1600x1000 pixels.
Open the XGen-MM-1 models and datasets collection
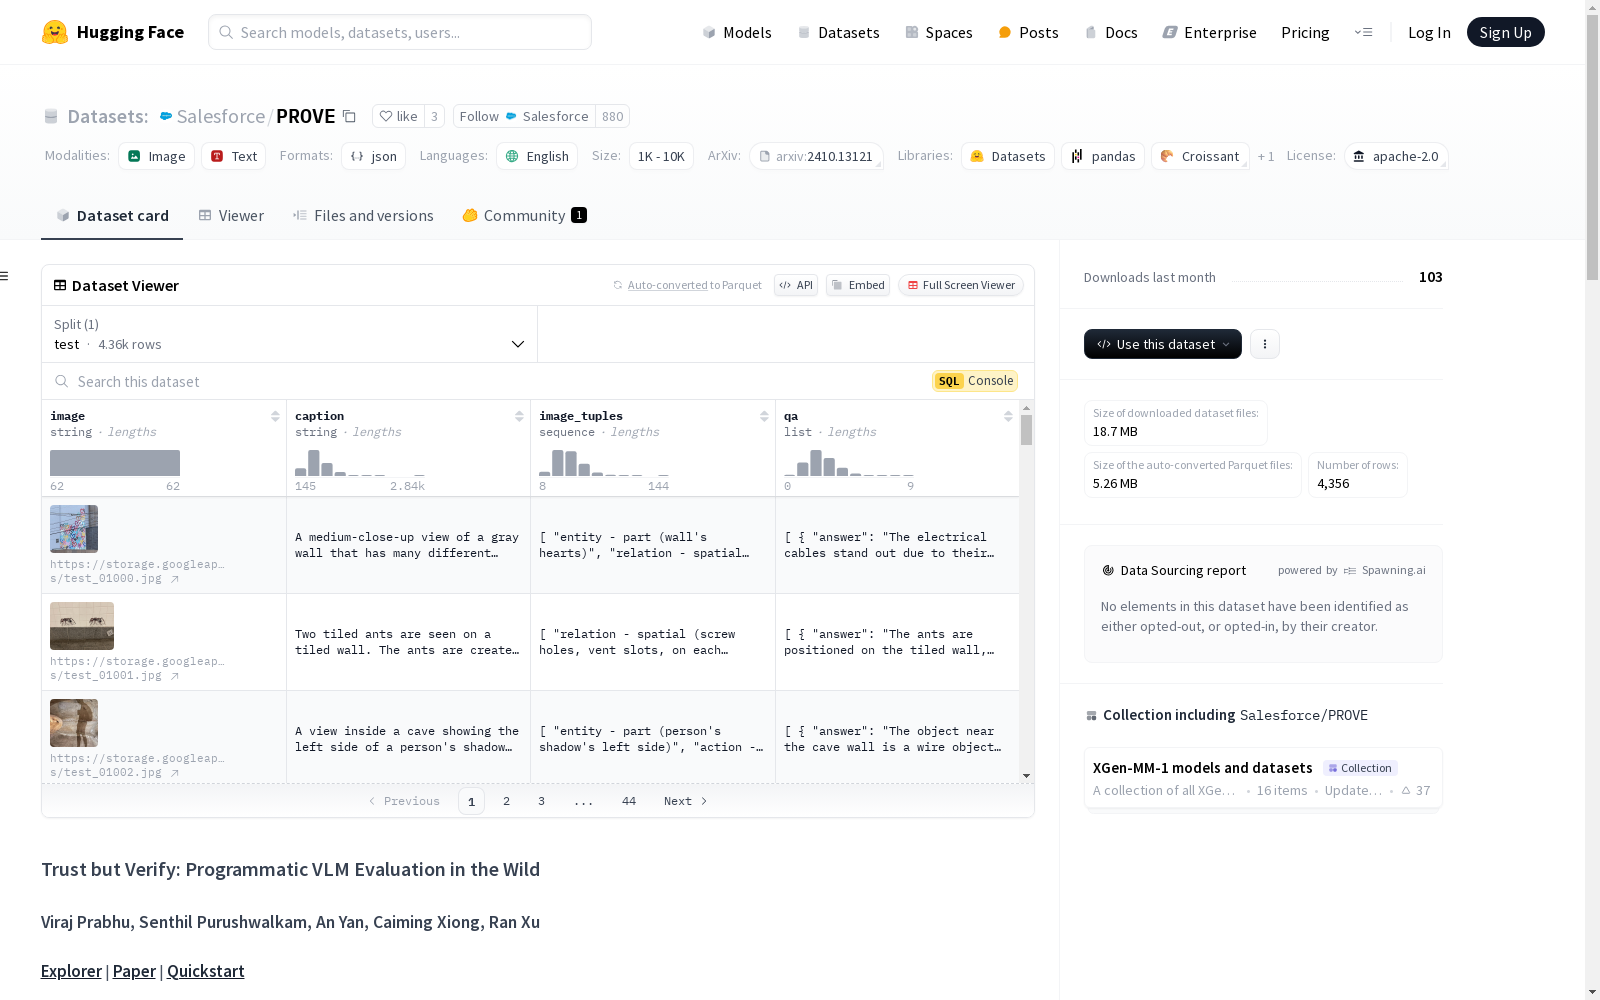pyautogui.click(x=1263, y=778)
